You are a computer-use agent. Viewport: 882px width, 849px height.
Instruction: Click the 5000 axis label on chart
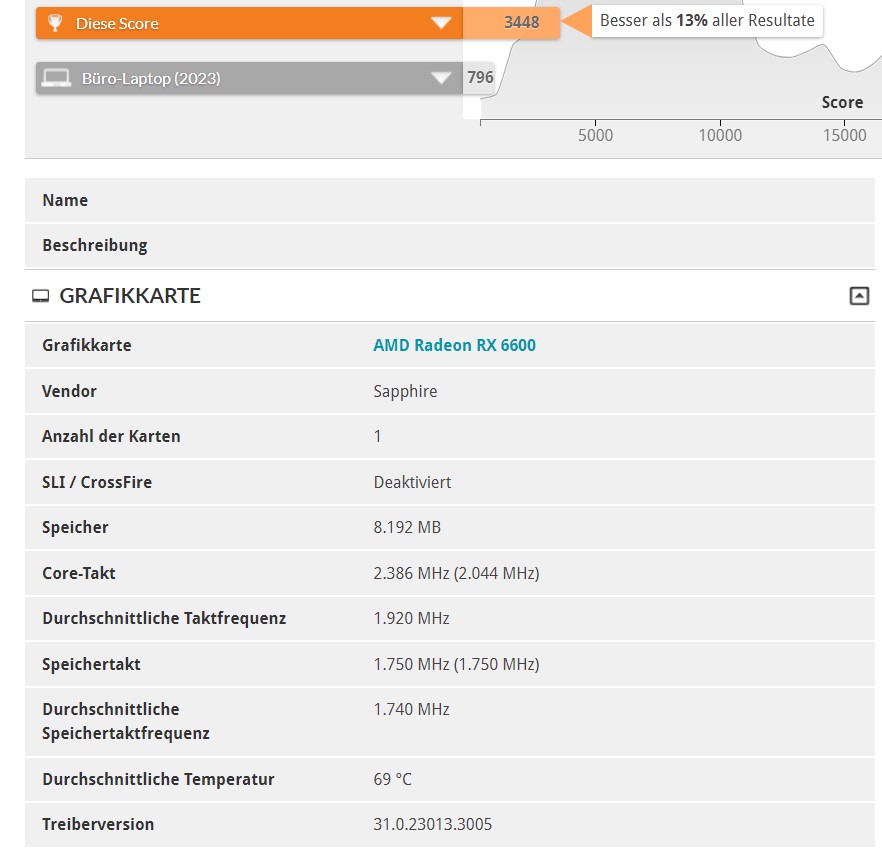pyautogui.click(x=596, y=136)
